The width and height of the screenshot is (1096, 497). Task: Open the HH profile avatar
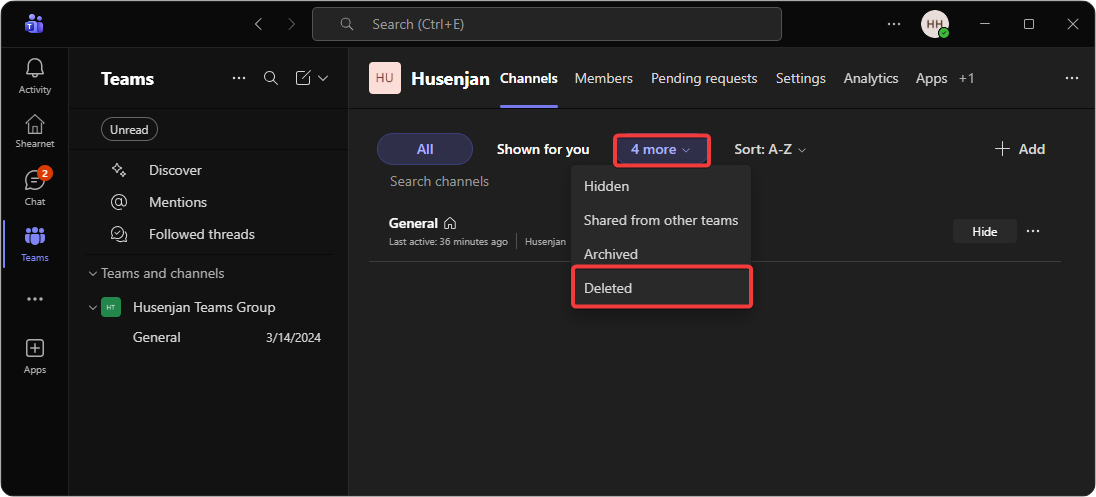click(x=934, y=24)
